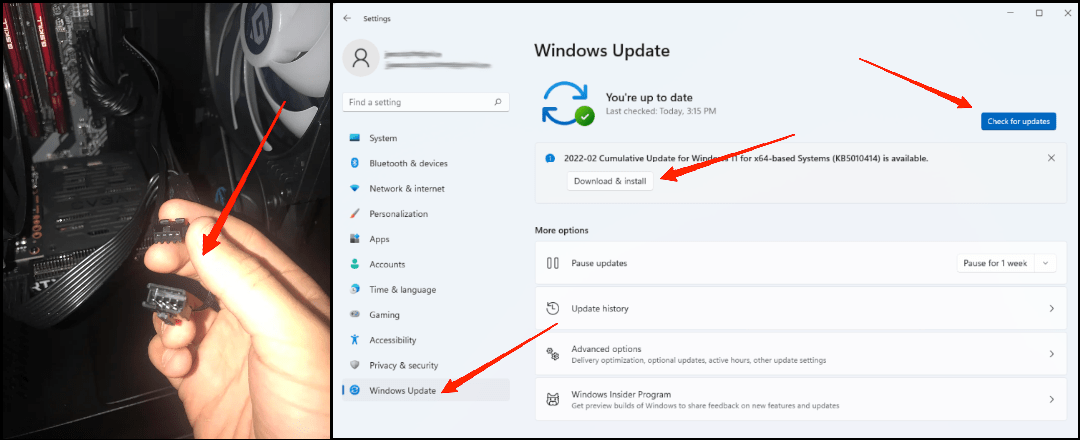The height and width of the screenshot is (440, 1080).
Task: Minimize the Settings window
Action: 1008,12
